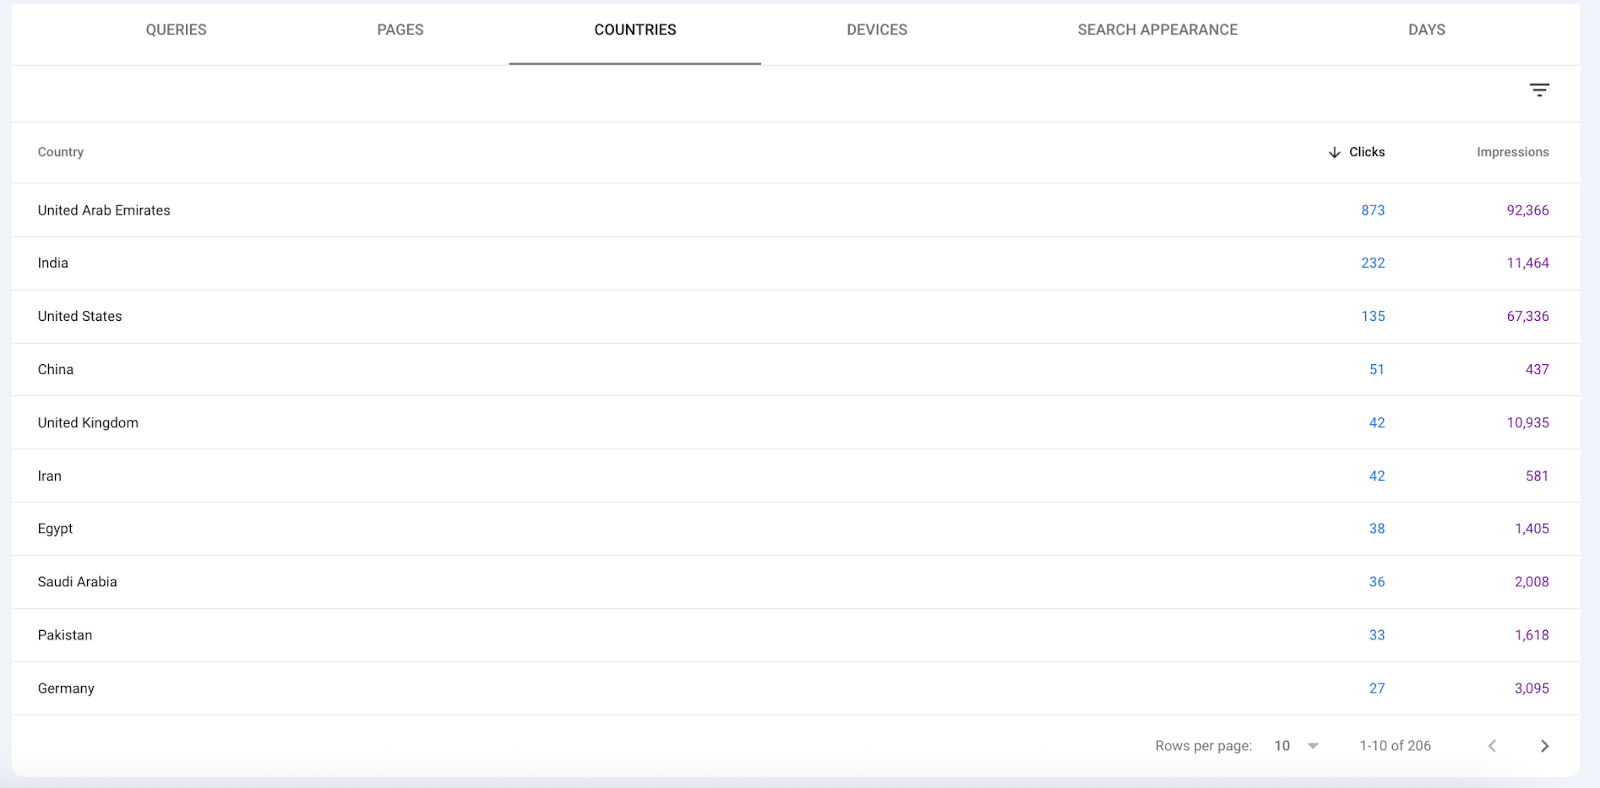Switch to the Queries tab
This screenshot has width=1600, height=788.
tap(176, 30)
